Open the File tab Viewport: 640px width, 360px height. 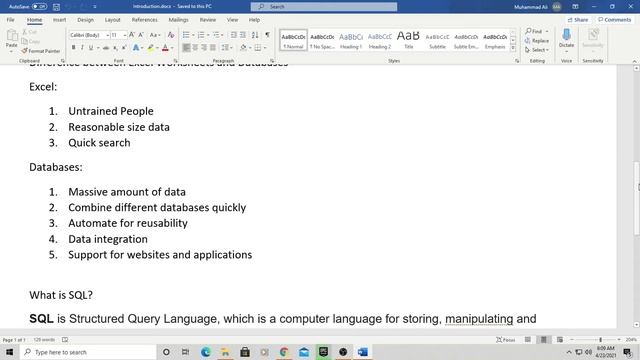pyautogui.click(x=10, y=20)
